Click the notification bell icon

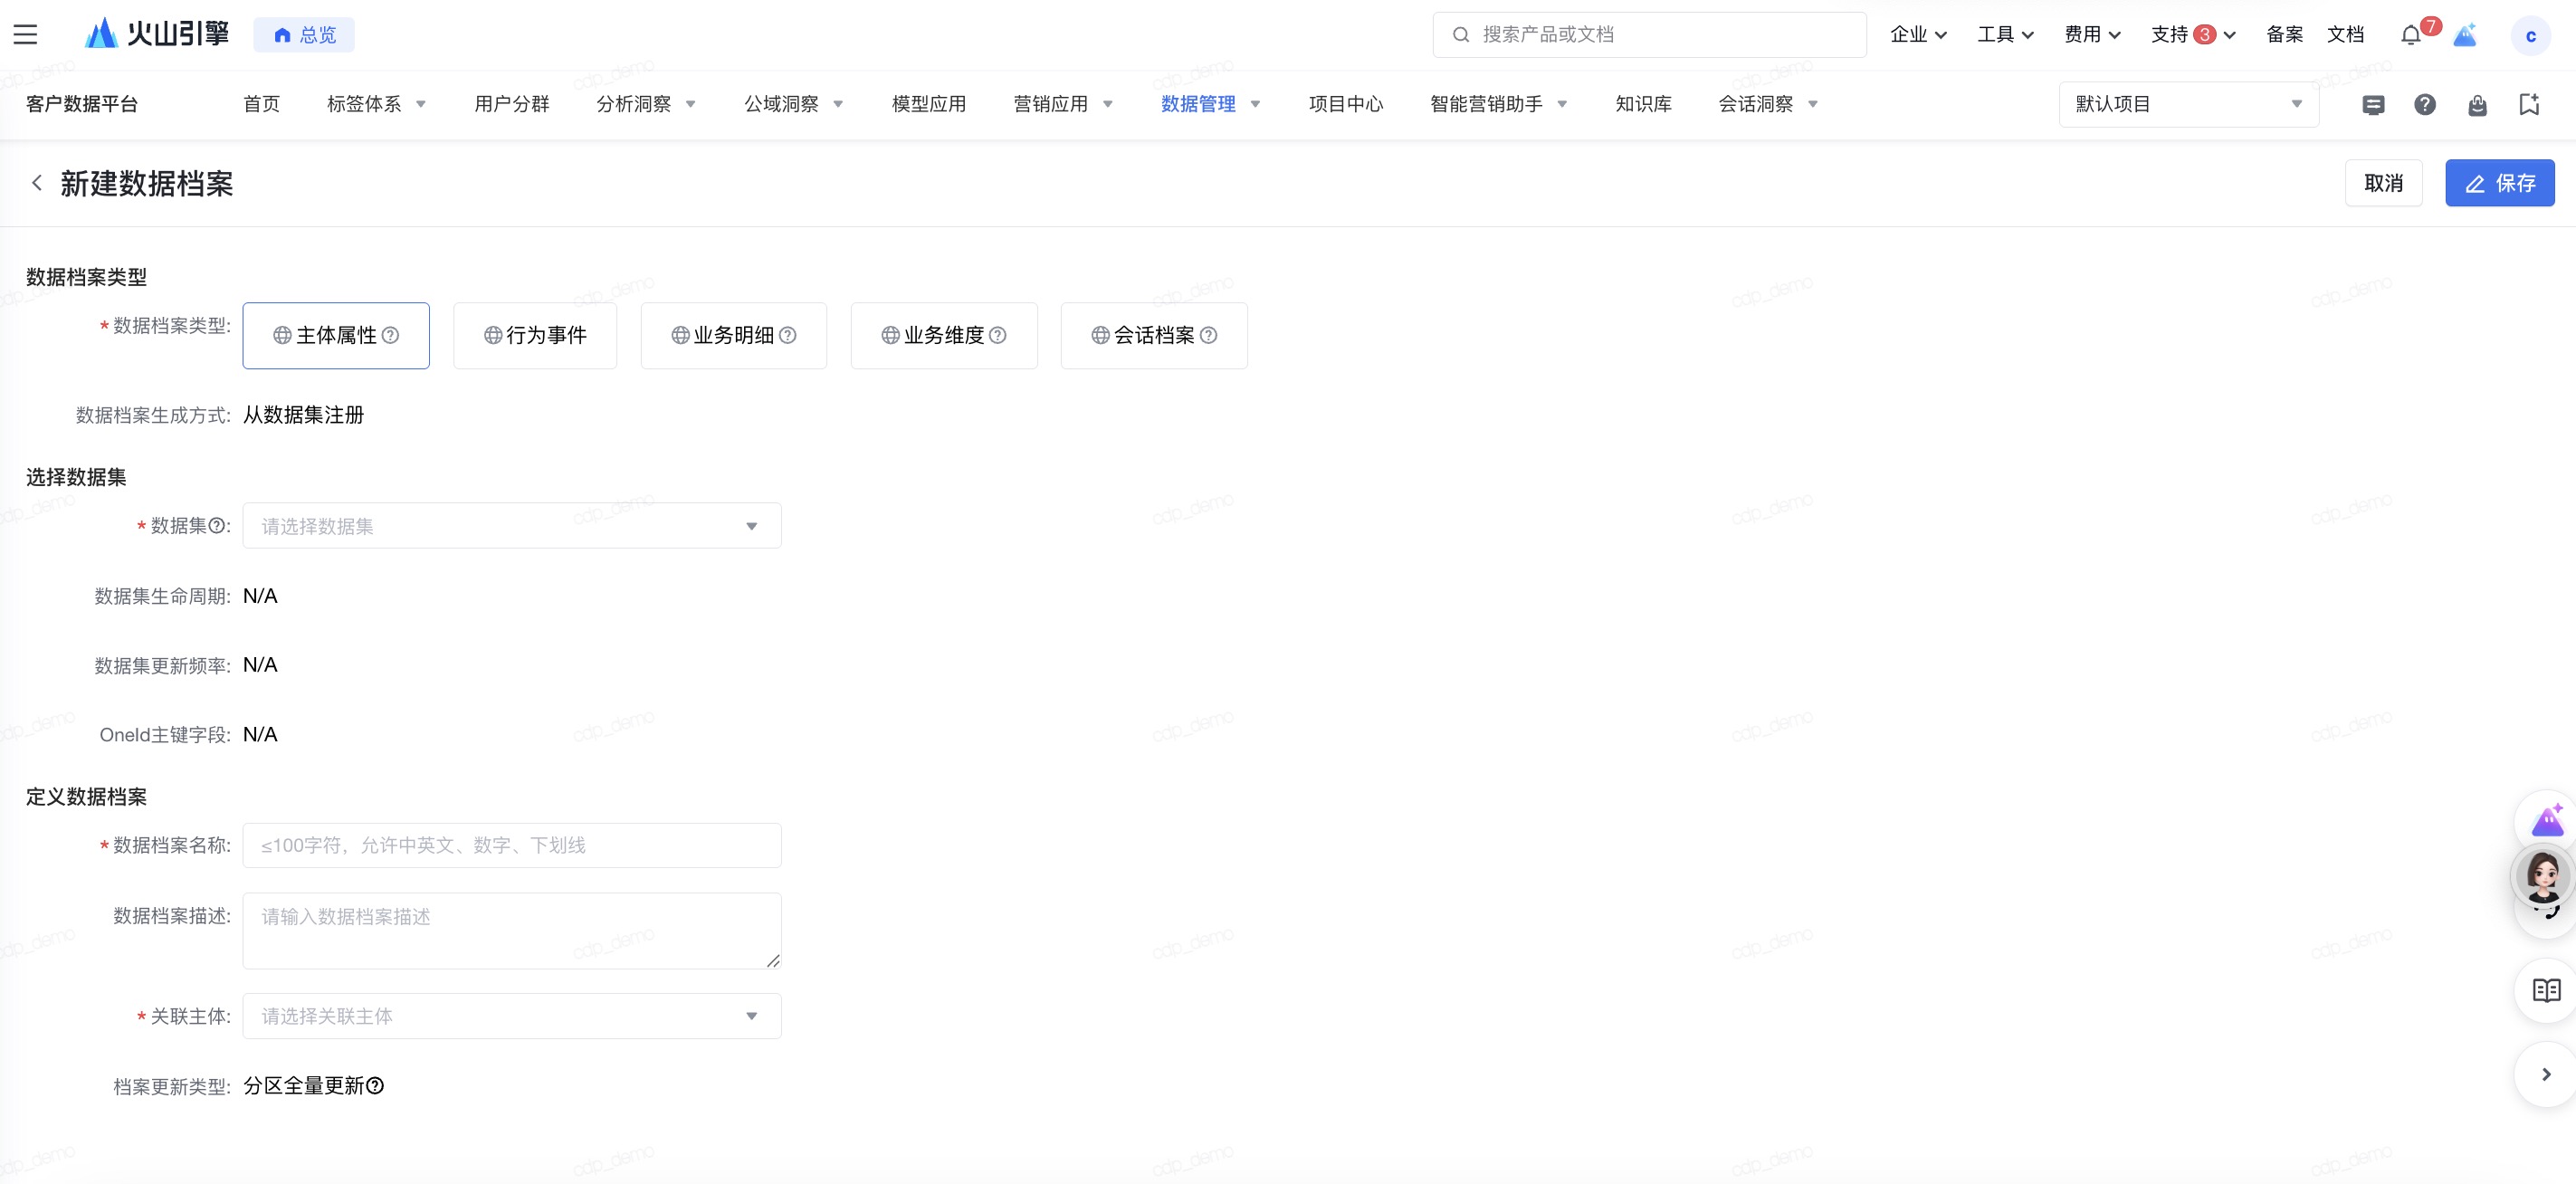pyautogui.click(x=2410, y=35)
